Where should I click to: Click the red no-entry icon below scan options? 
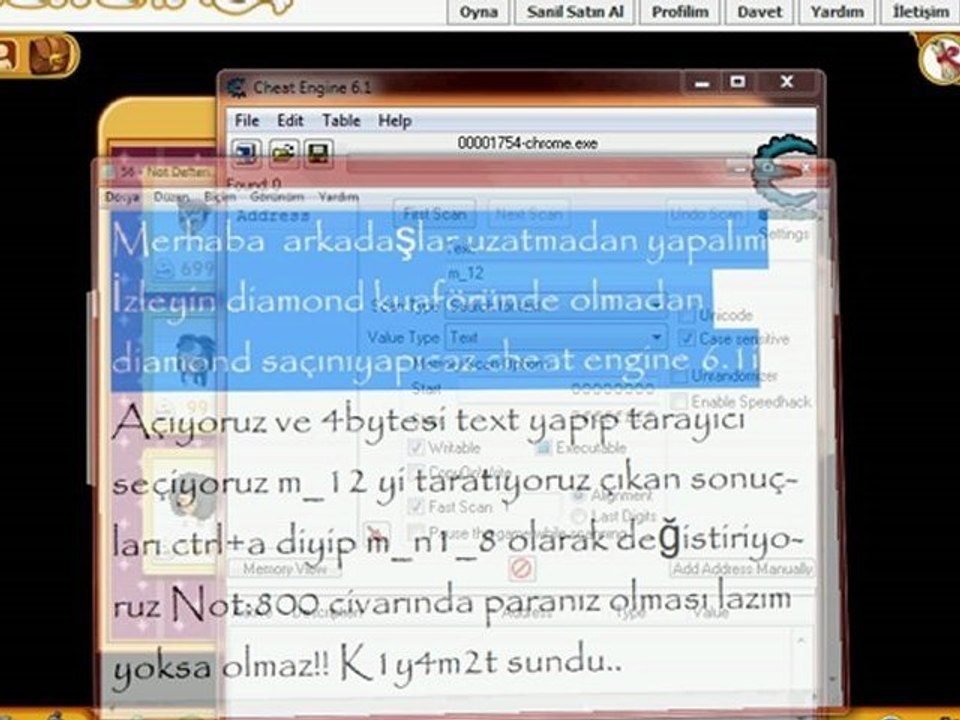521,568
